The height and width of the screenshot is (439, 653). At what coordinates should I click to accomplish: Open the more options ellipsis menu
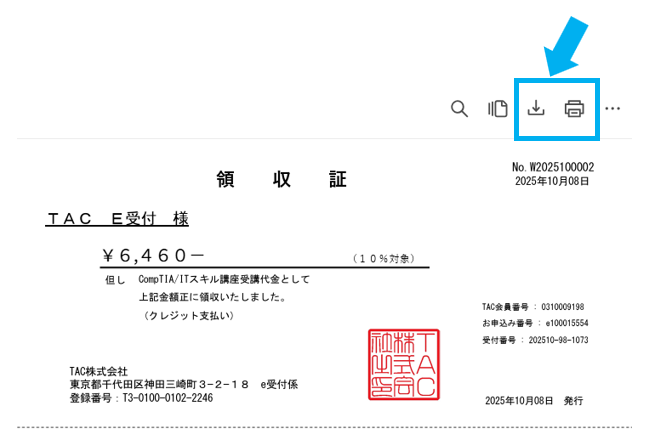tap(613, 109)
